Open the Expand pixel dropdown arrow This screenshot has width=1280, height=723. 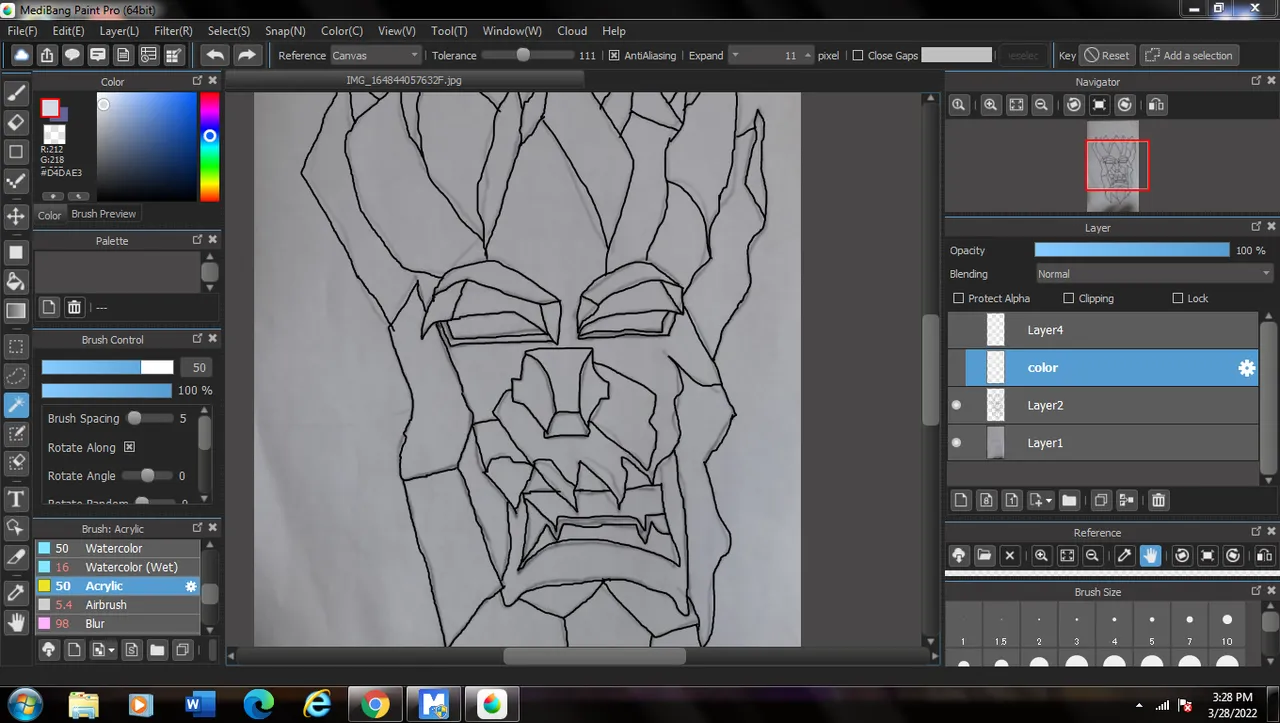click(735, 56)
